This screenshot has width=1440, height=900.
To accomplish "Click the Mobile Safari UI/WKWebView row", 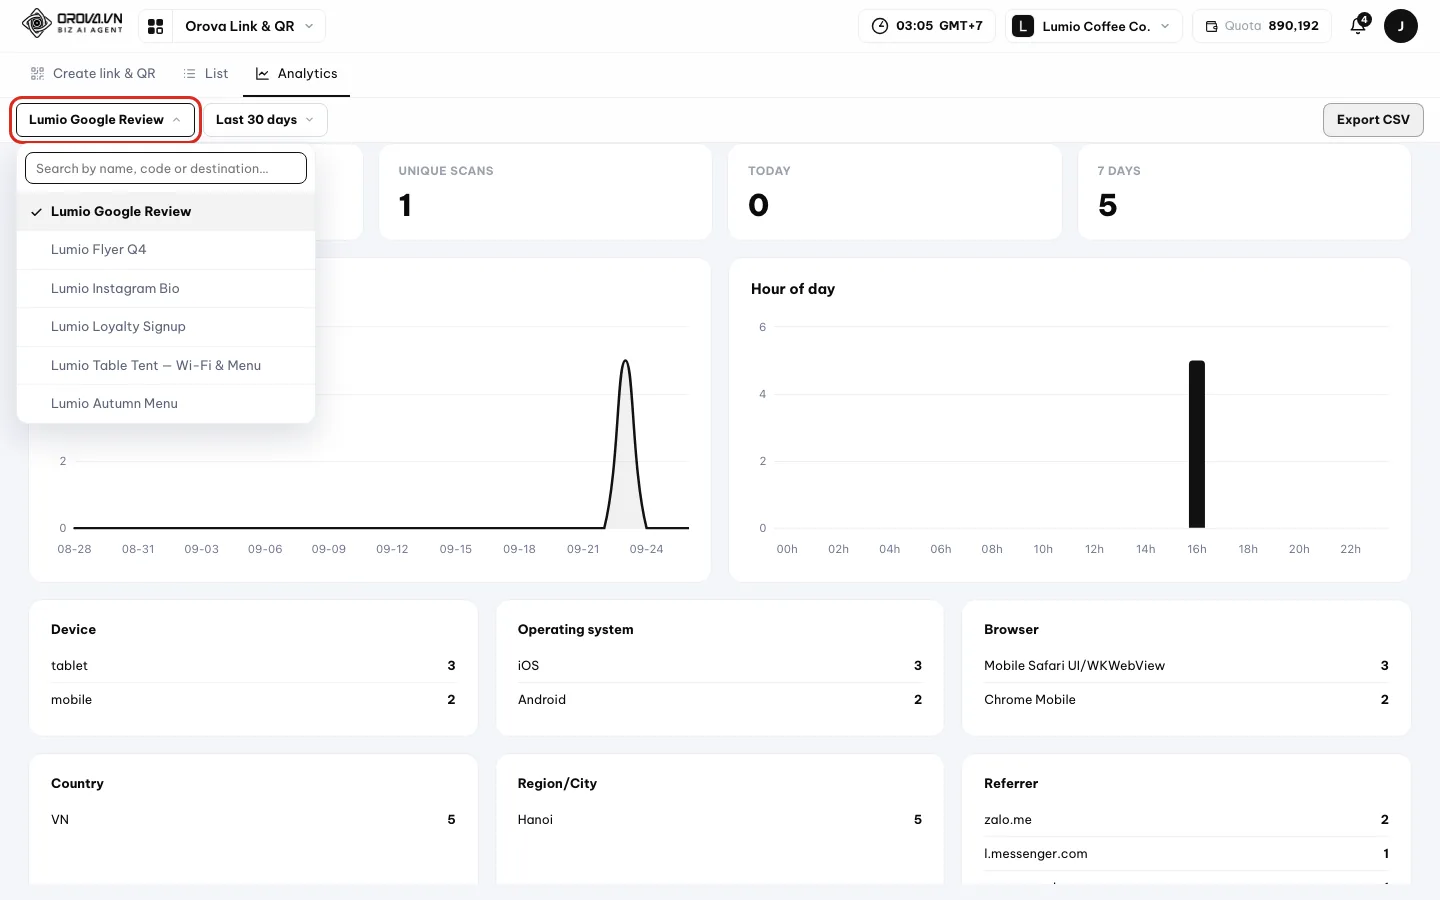I will [1186, 666].
